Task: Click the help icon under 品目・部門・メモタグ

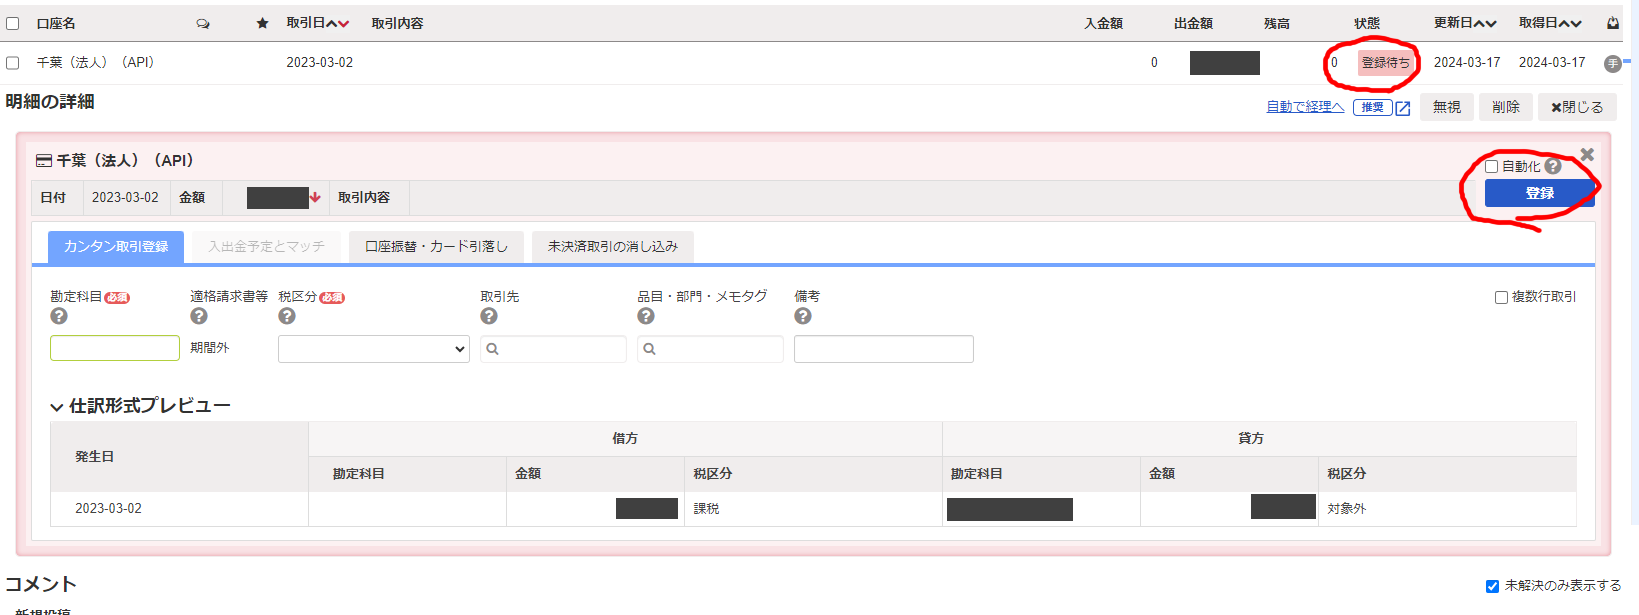Action: point(646,316)
